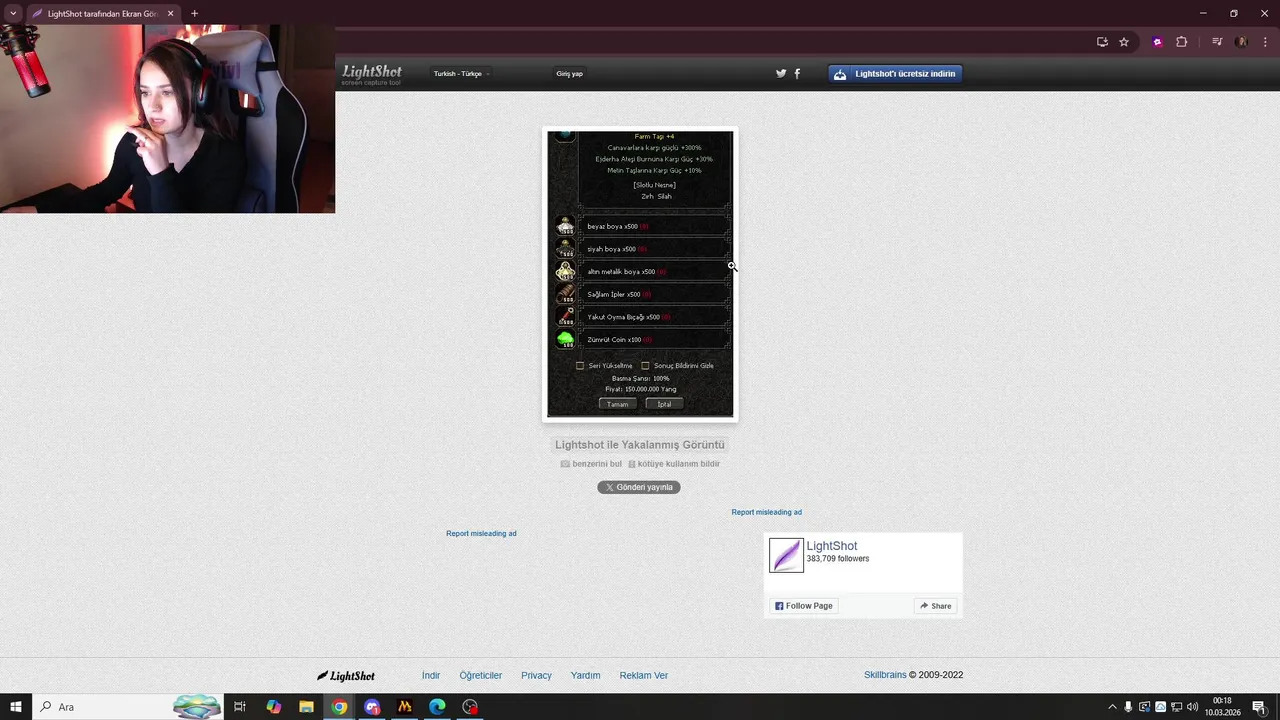Open the media controls icon in Chrome toolbar
This screenshot has width=1280, height=720.
[1217, 42]
